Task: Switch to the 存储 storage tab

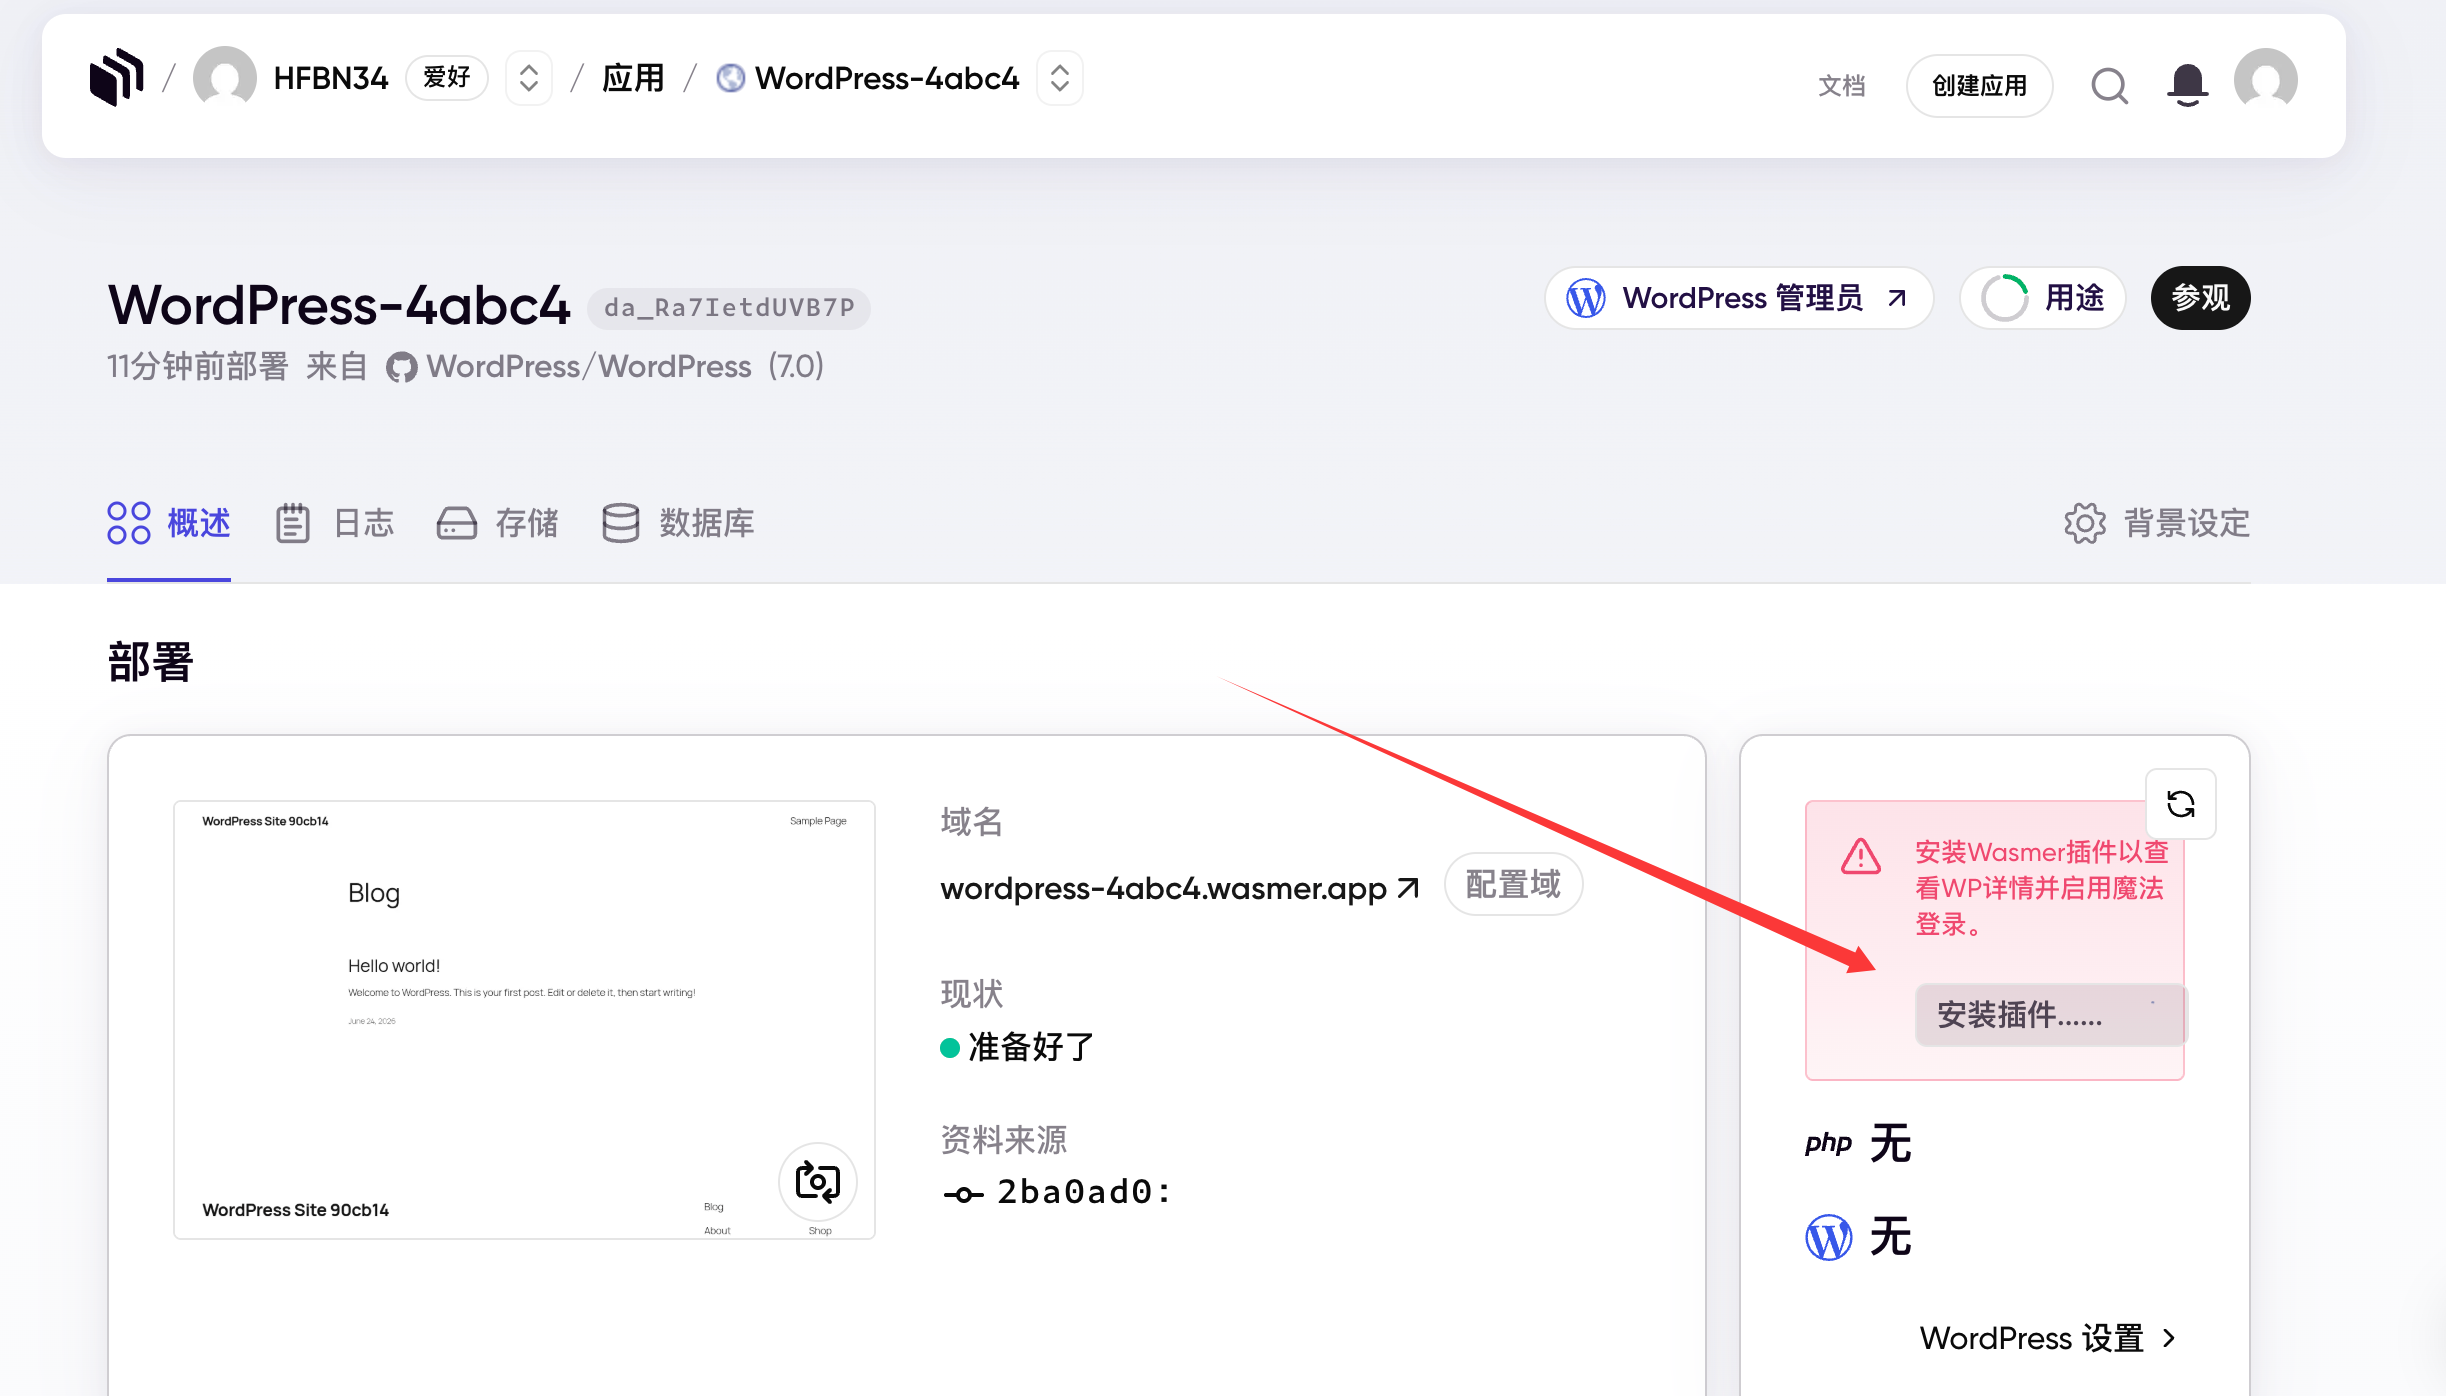Action: (497, 523)
